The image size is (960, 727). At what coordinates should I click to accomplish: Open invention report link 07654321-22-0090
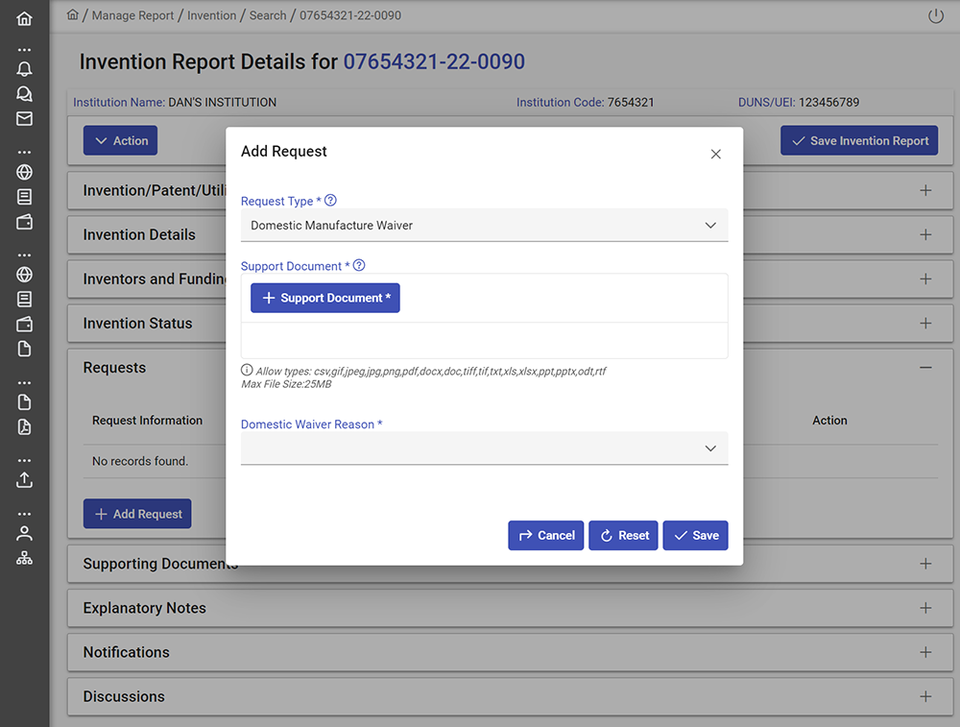(433, 61)
